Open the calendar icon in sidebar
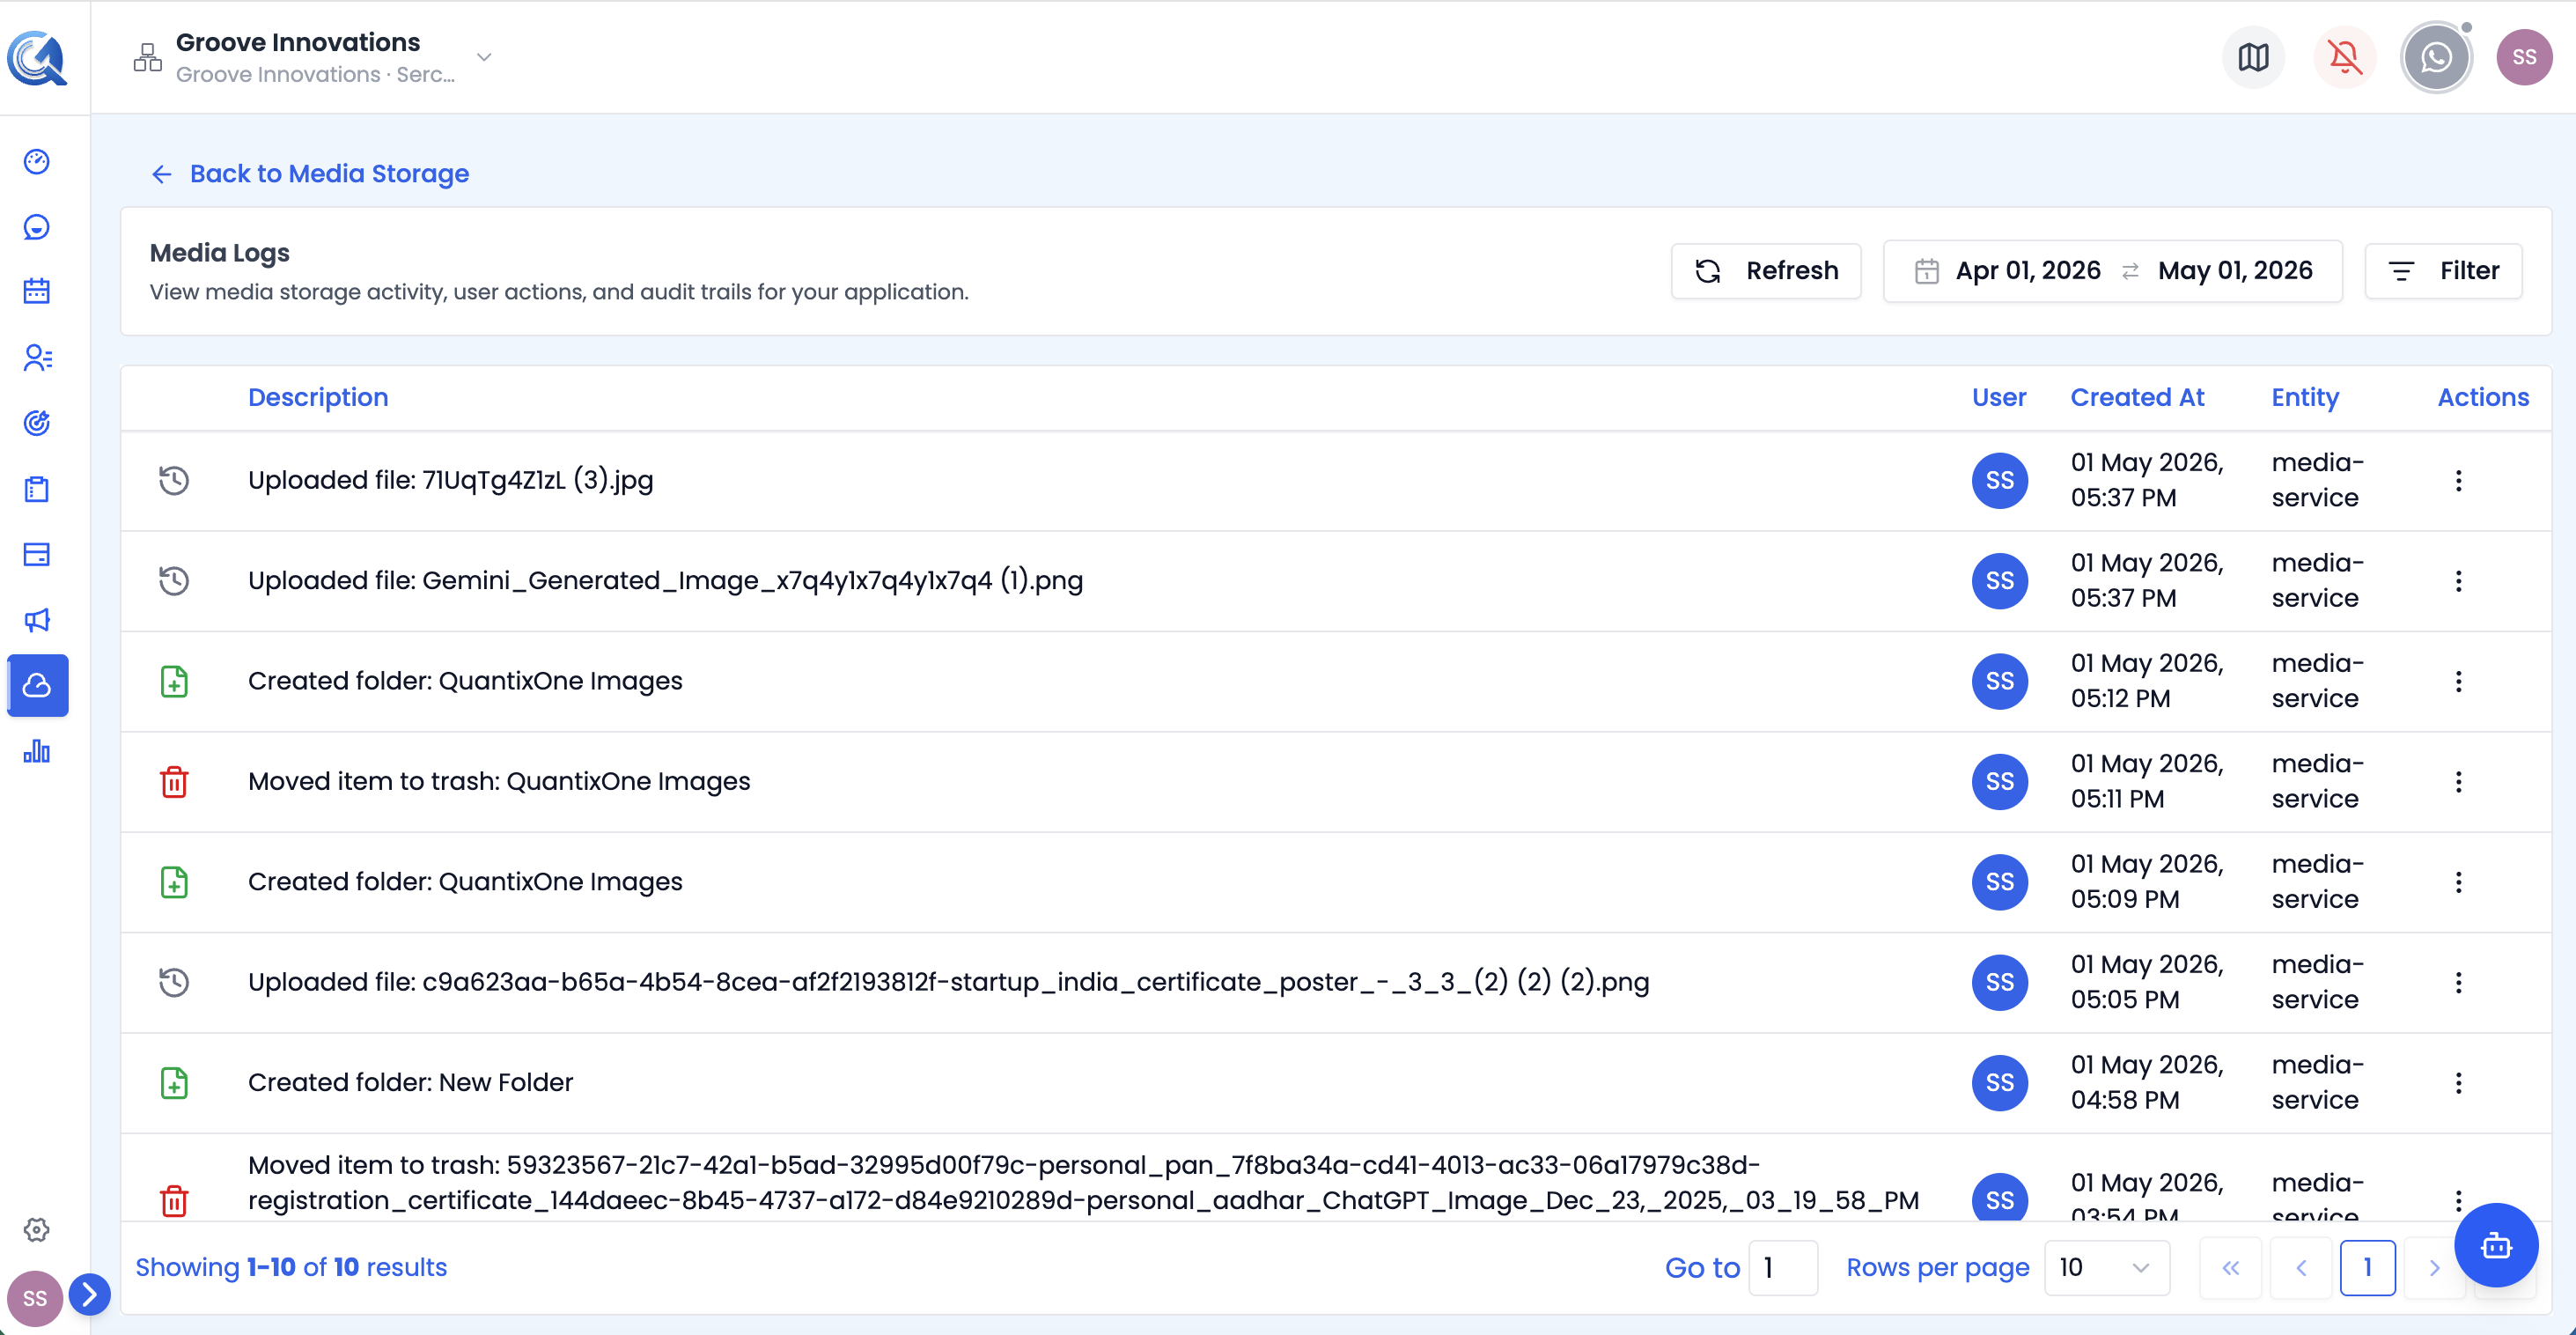The height and width of the screenshot is (1335, 2576). (37, 291)
